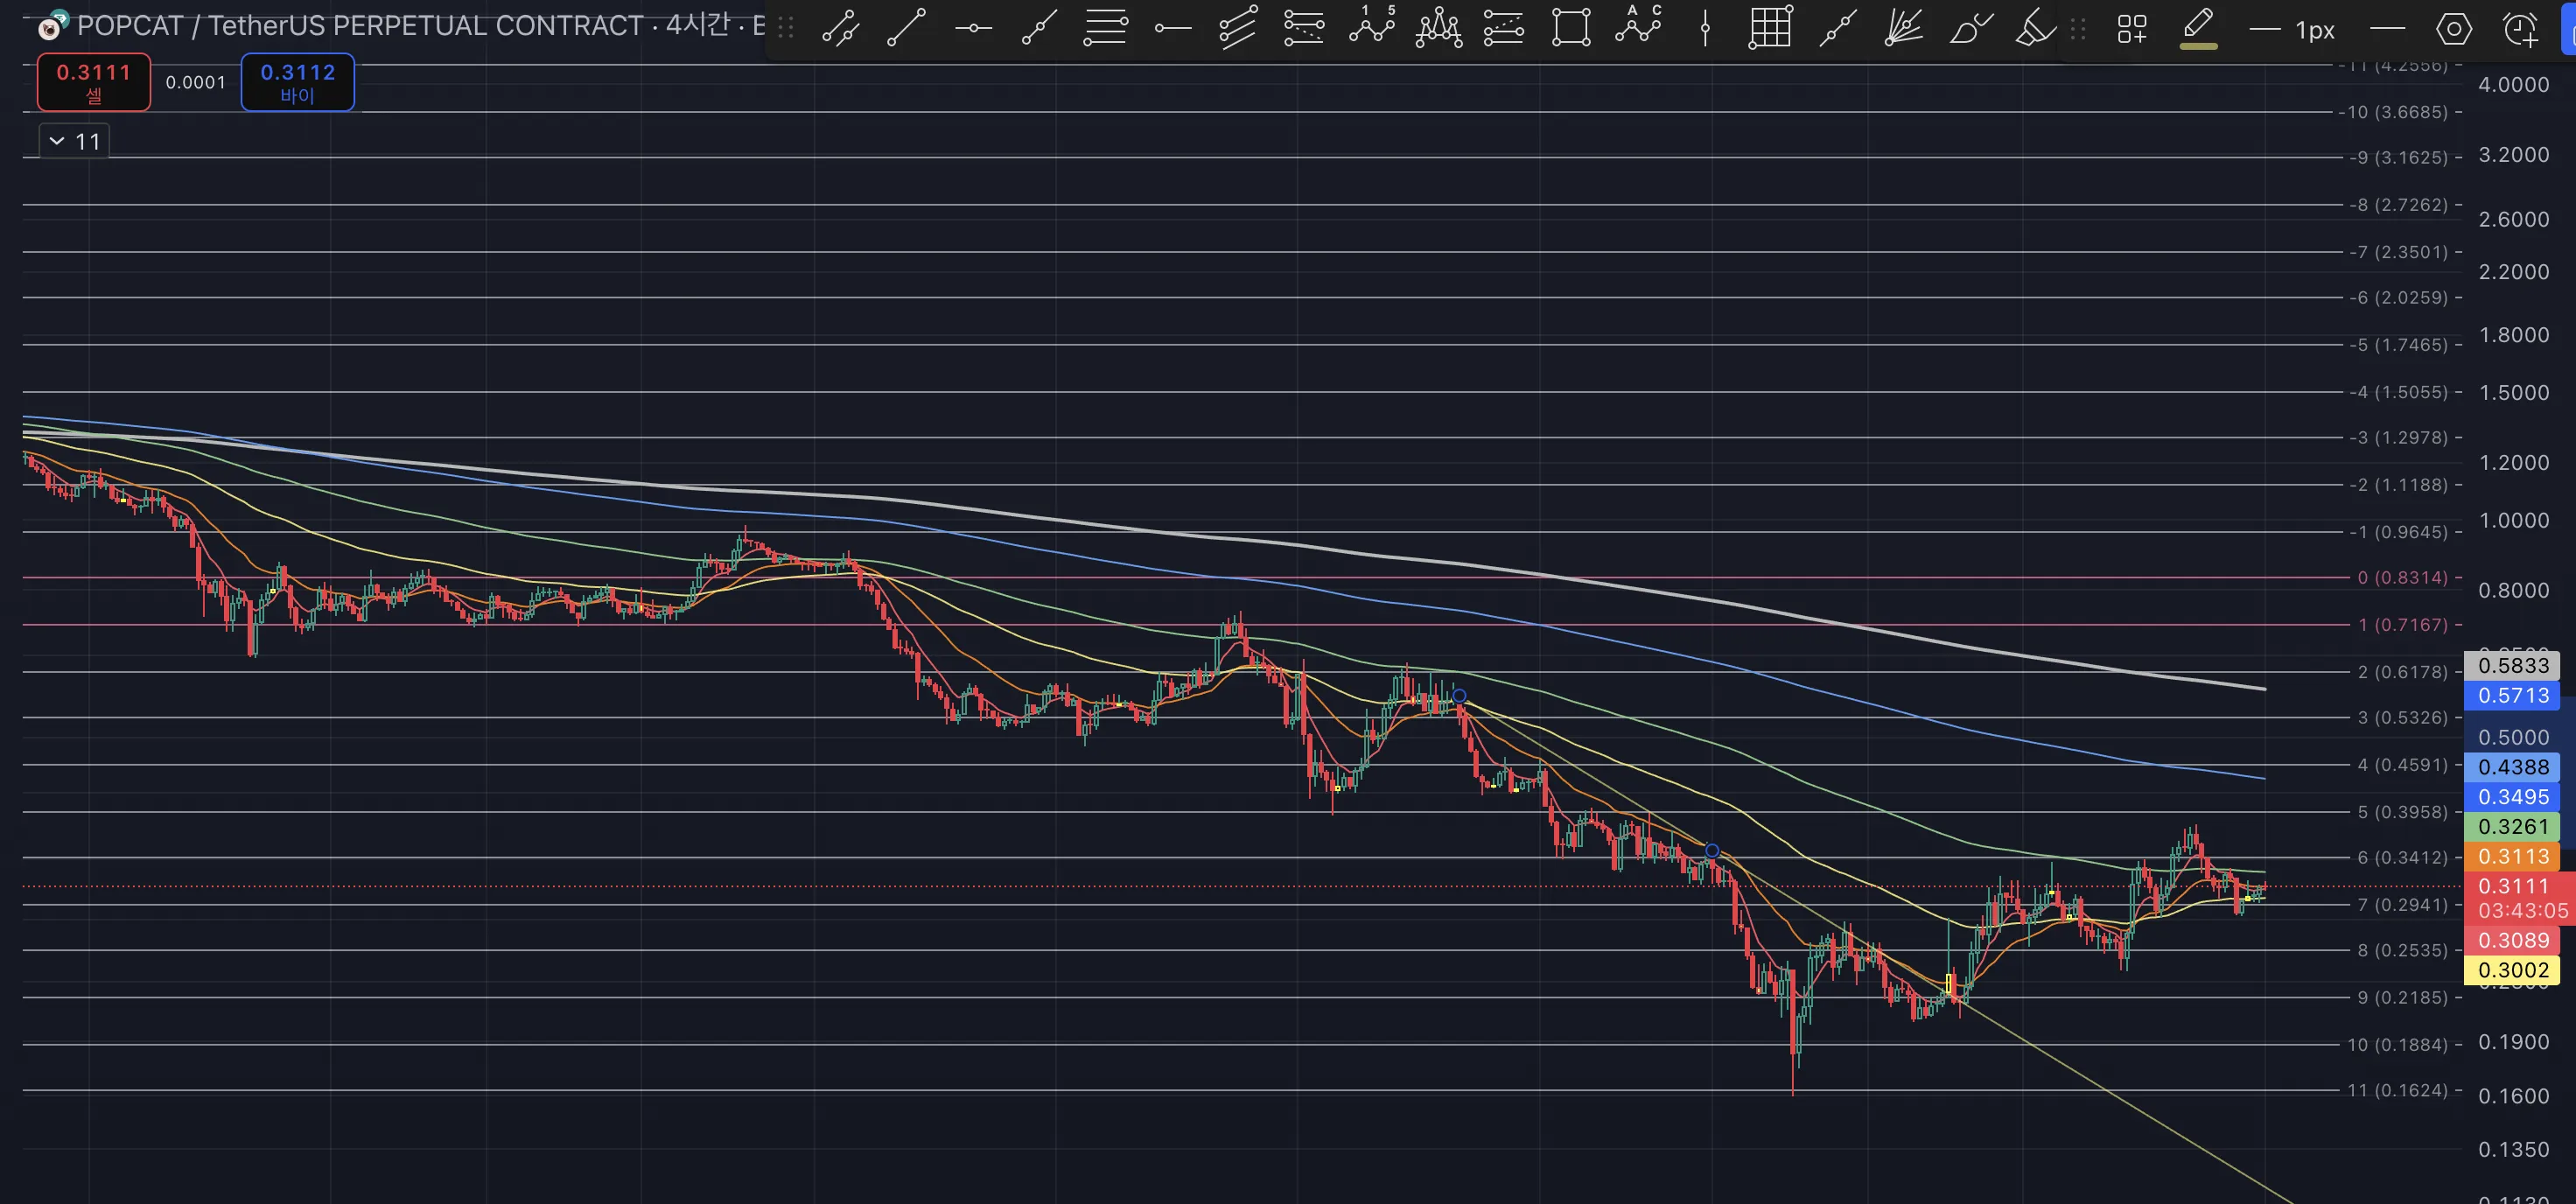Select the Gann box grid tool

[x=1770, y=28]
